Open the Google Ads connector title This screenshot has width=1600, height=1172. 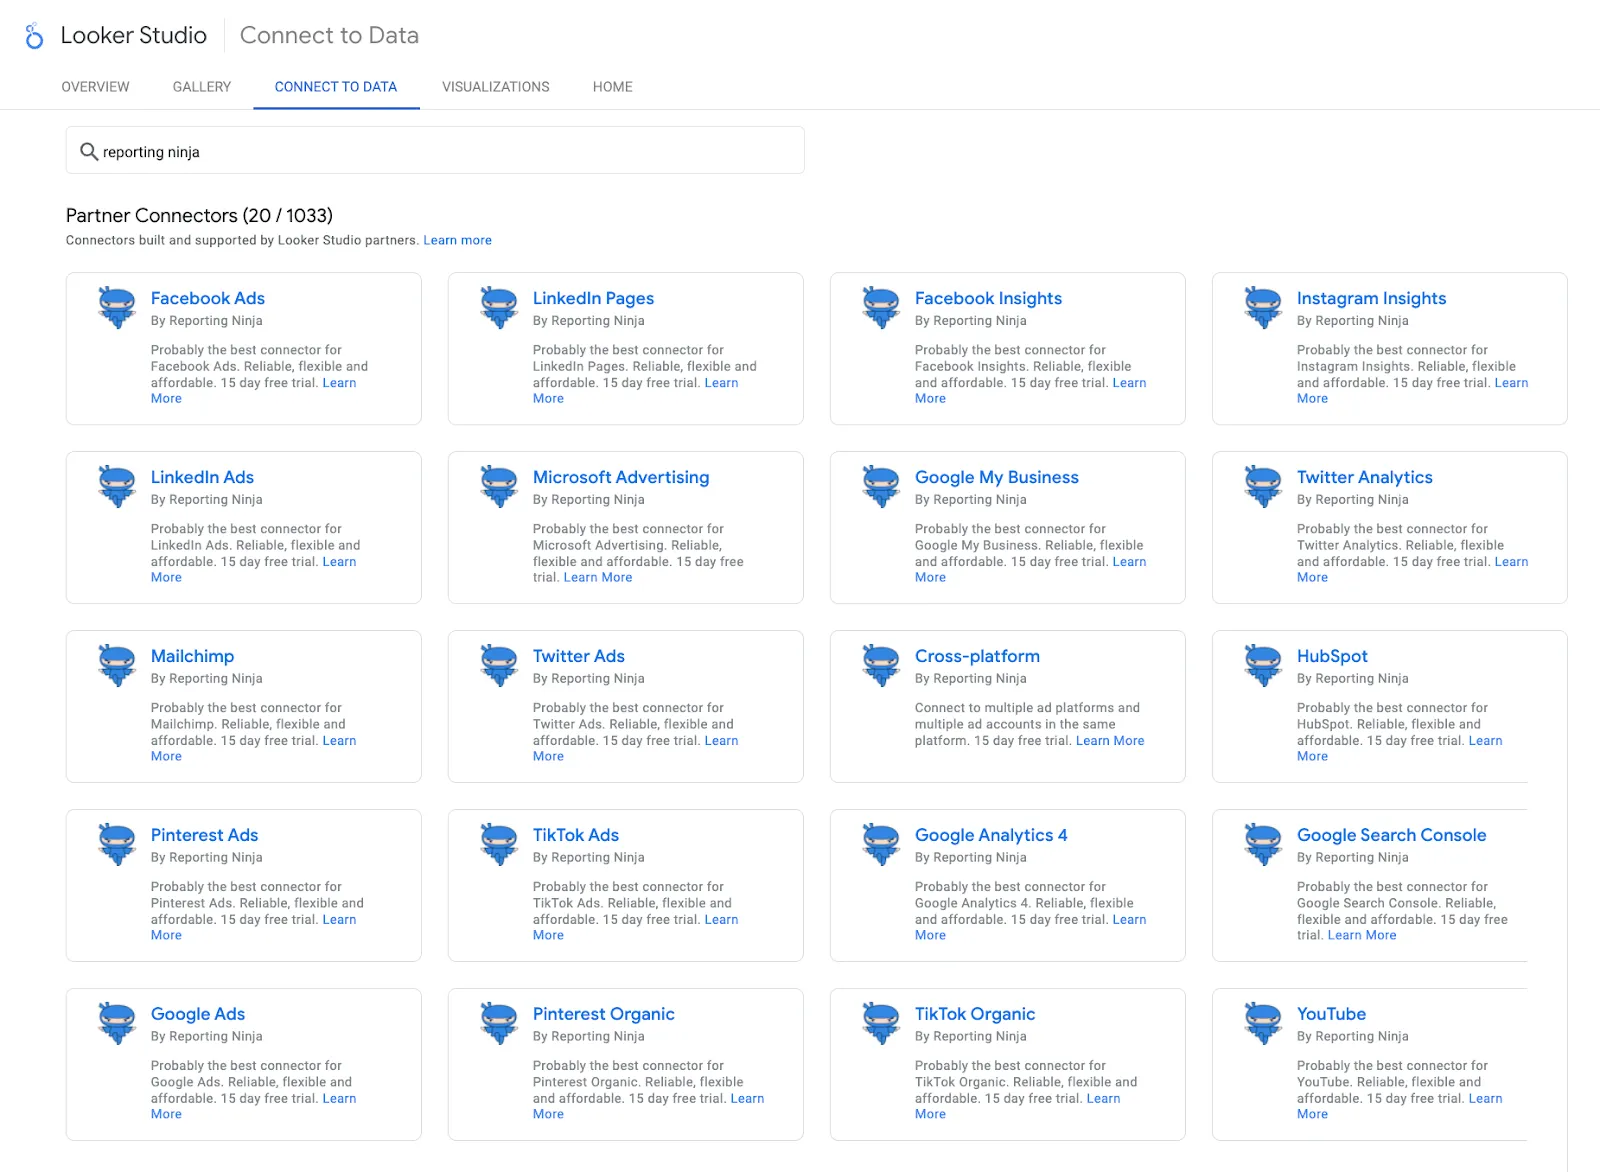click(x=198, y=1014)
